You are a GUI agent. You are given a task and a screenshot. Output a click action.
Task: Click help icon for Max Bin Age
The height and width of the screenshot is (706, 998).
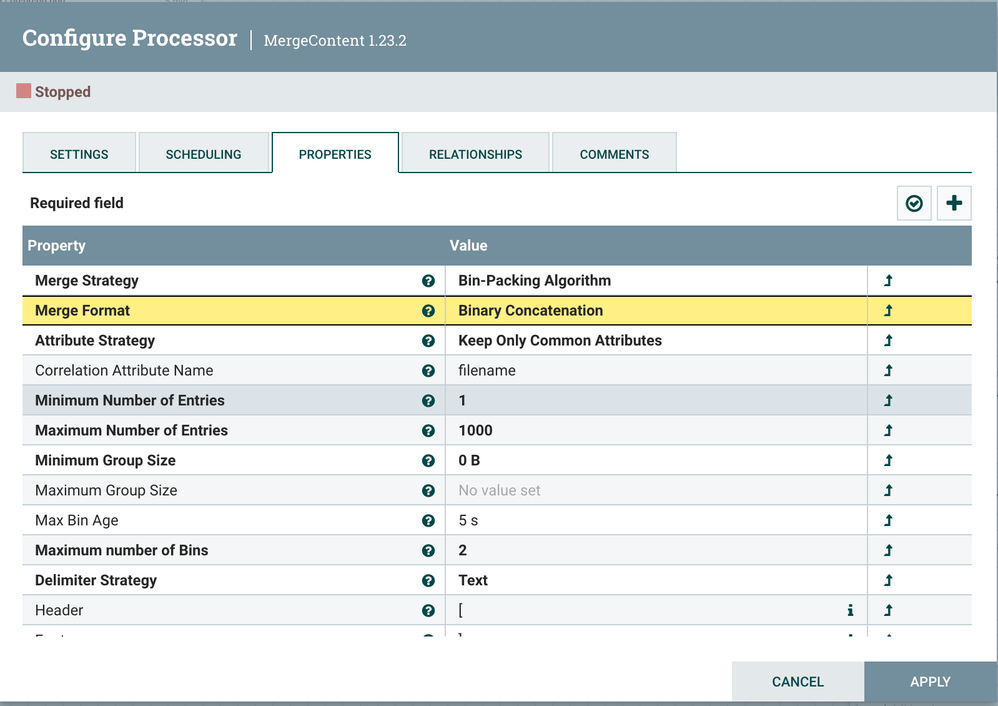point(429,521)
